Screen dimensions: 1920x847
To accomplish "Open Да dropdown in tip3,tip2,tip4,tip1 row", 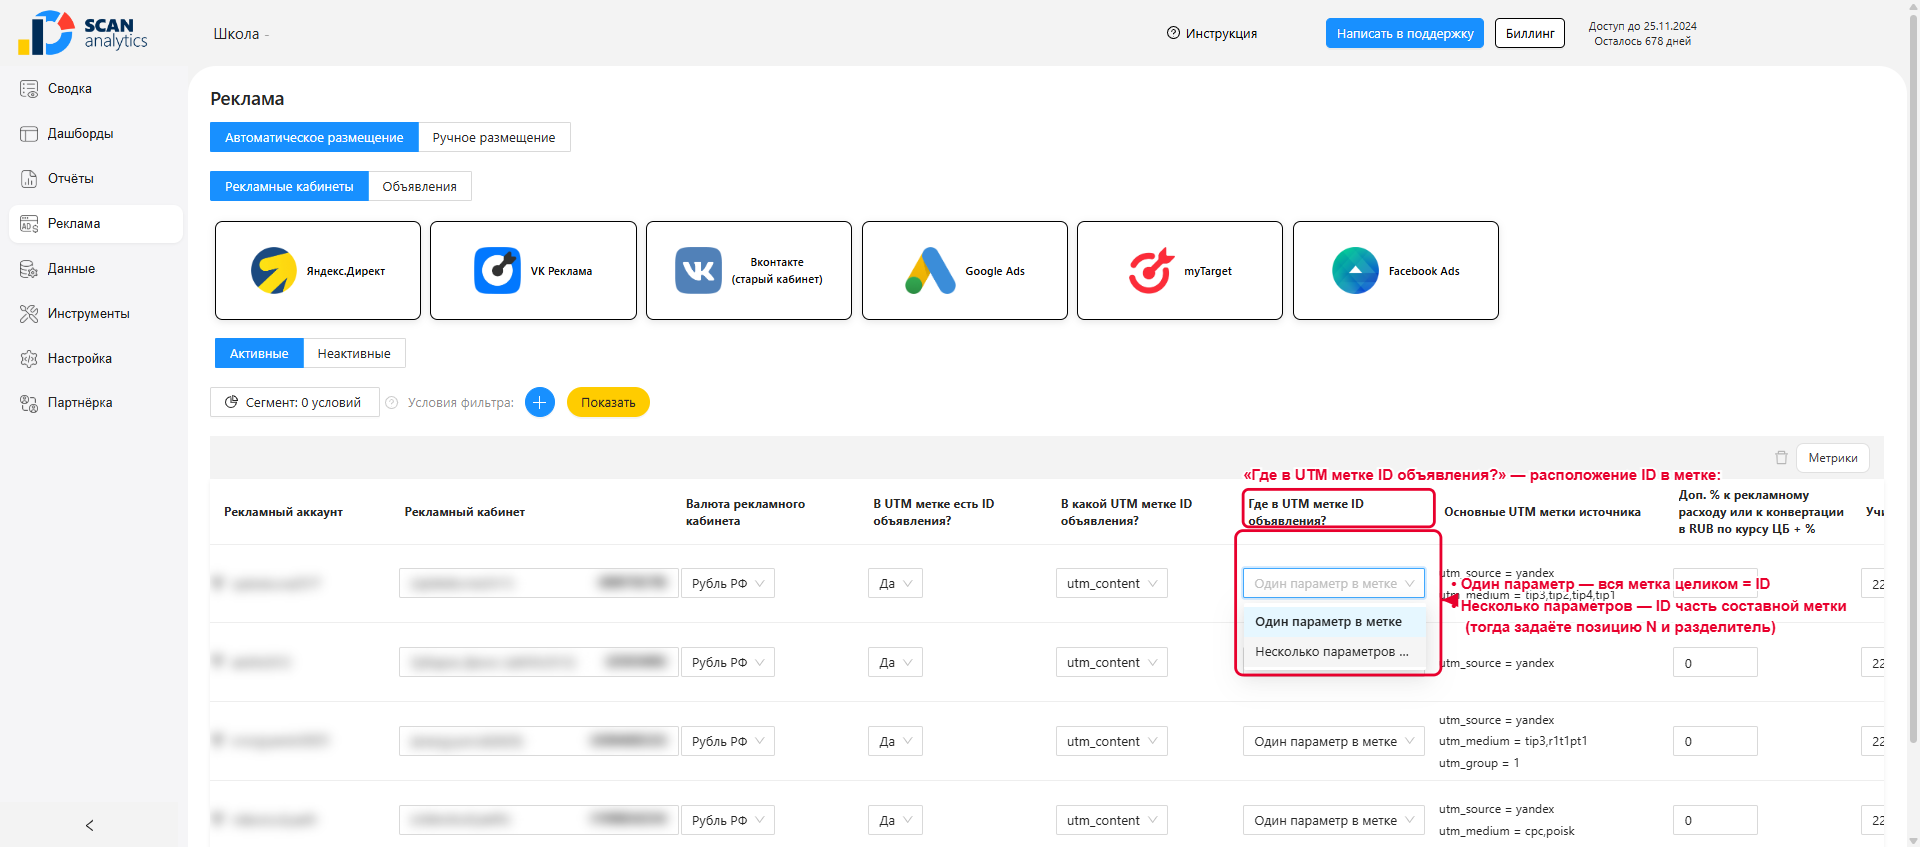I will point(895,583).
